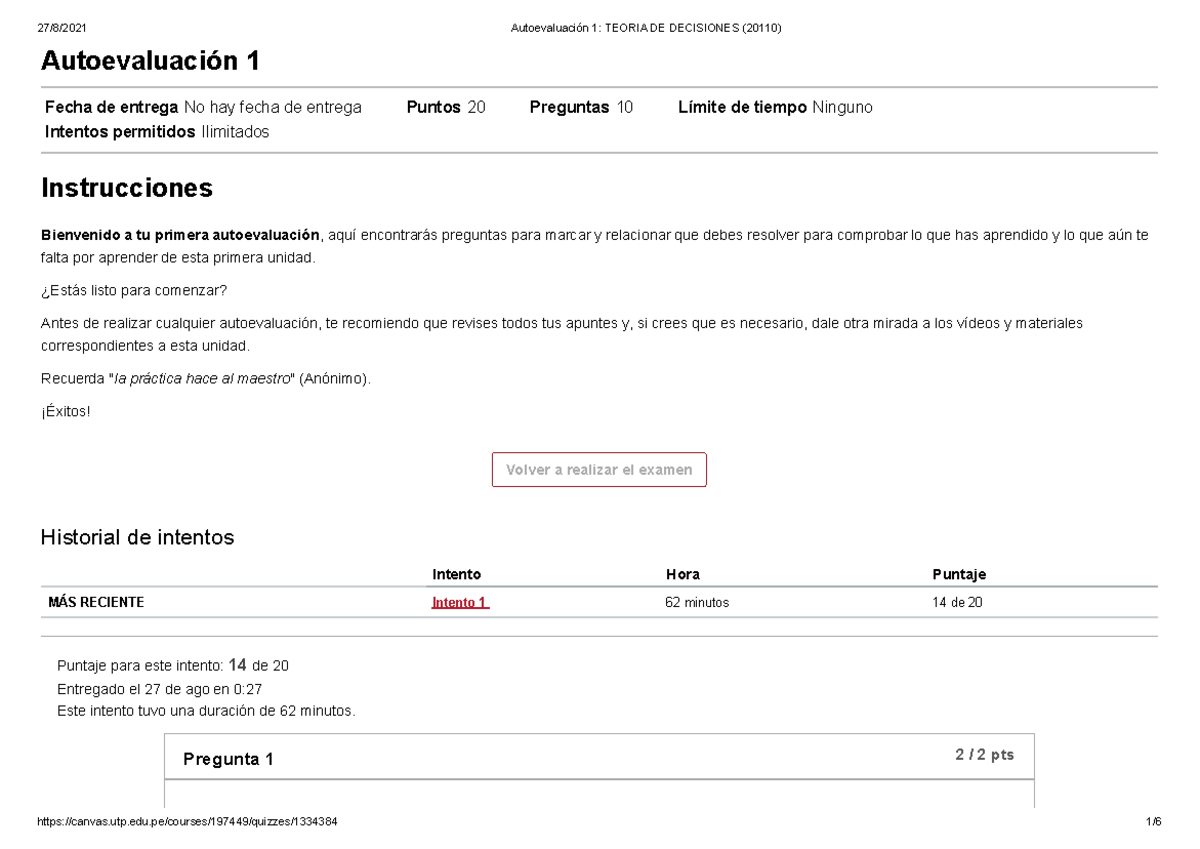Click the Pregunta 1 question header
The width and height of the screenshot is (1200, 849).
pos(228,759)
